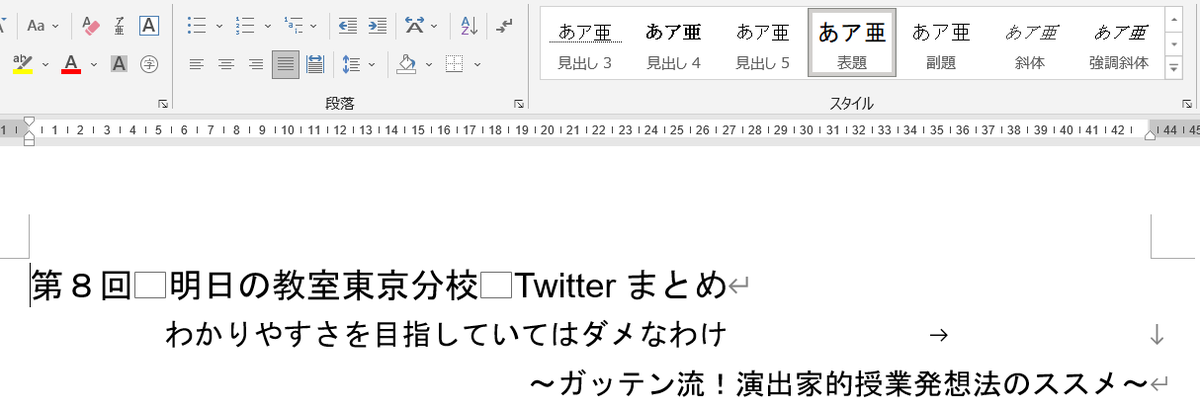Screen dimensions: 1200x409
Task: Open Change Case dropdown arrow
Action: [x=55, y=25]
